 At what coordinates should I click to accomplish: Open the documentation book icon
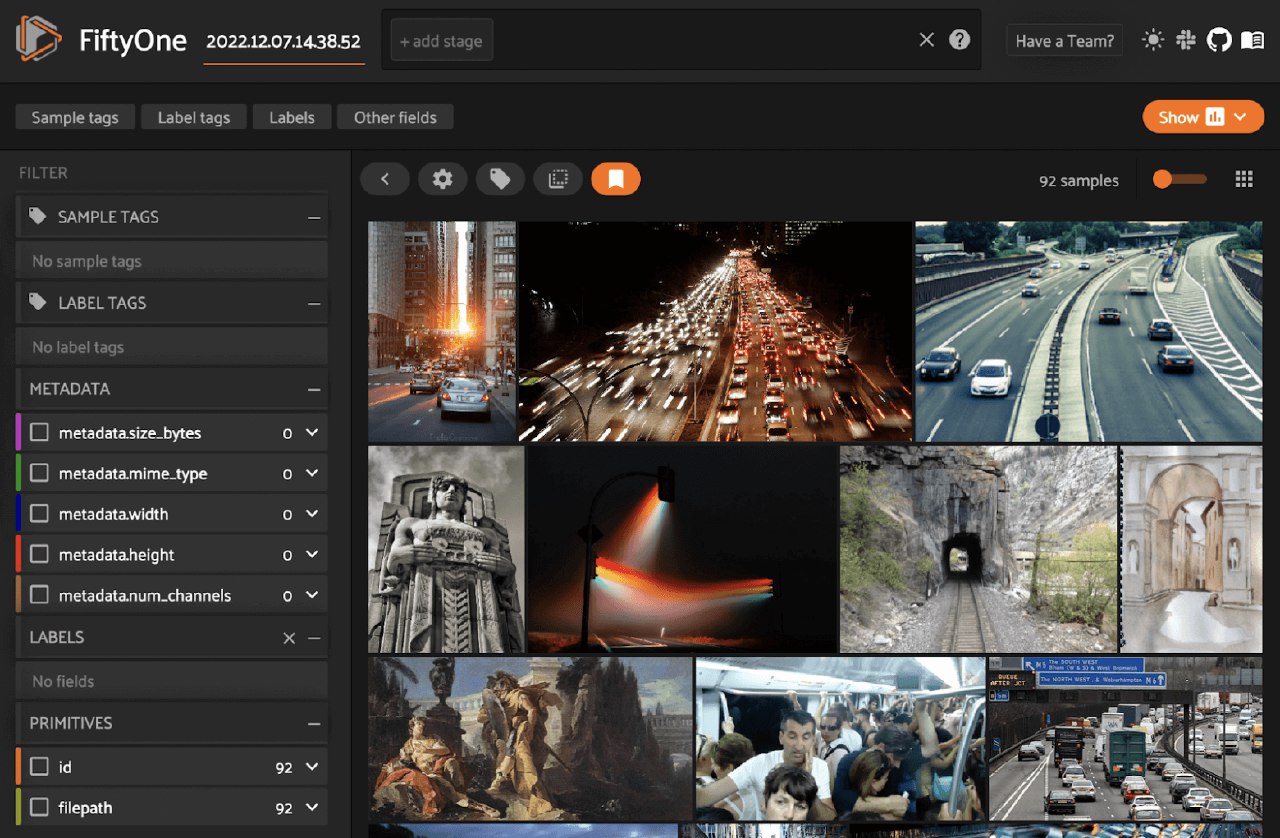coord(1252,40)
